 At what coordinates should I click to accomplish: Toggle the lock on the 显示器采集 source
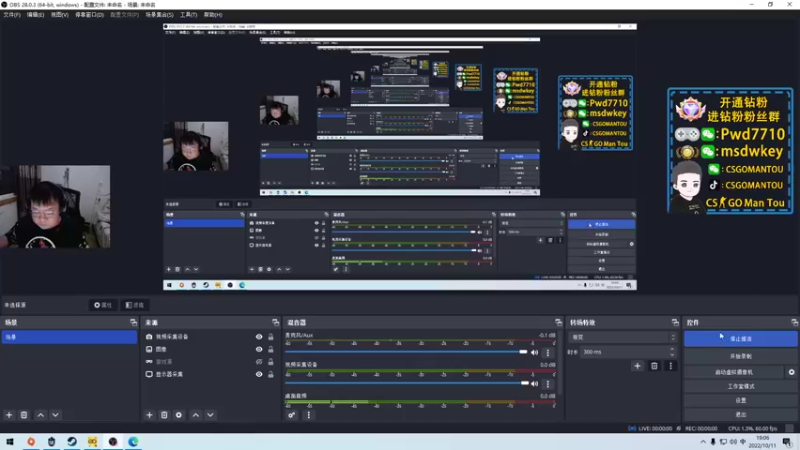click(270, 374)
